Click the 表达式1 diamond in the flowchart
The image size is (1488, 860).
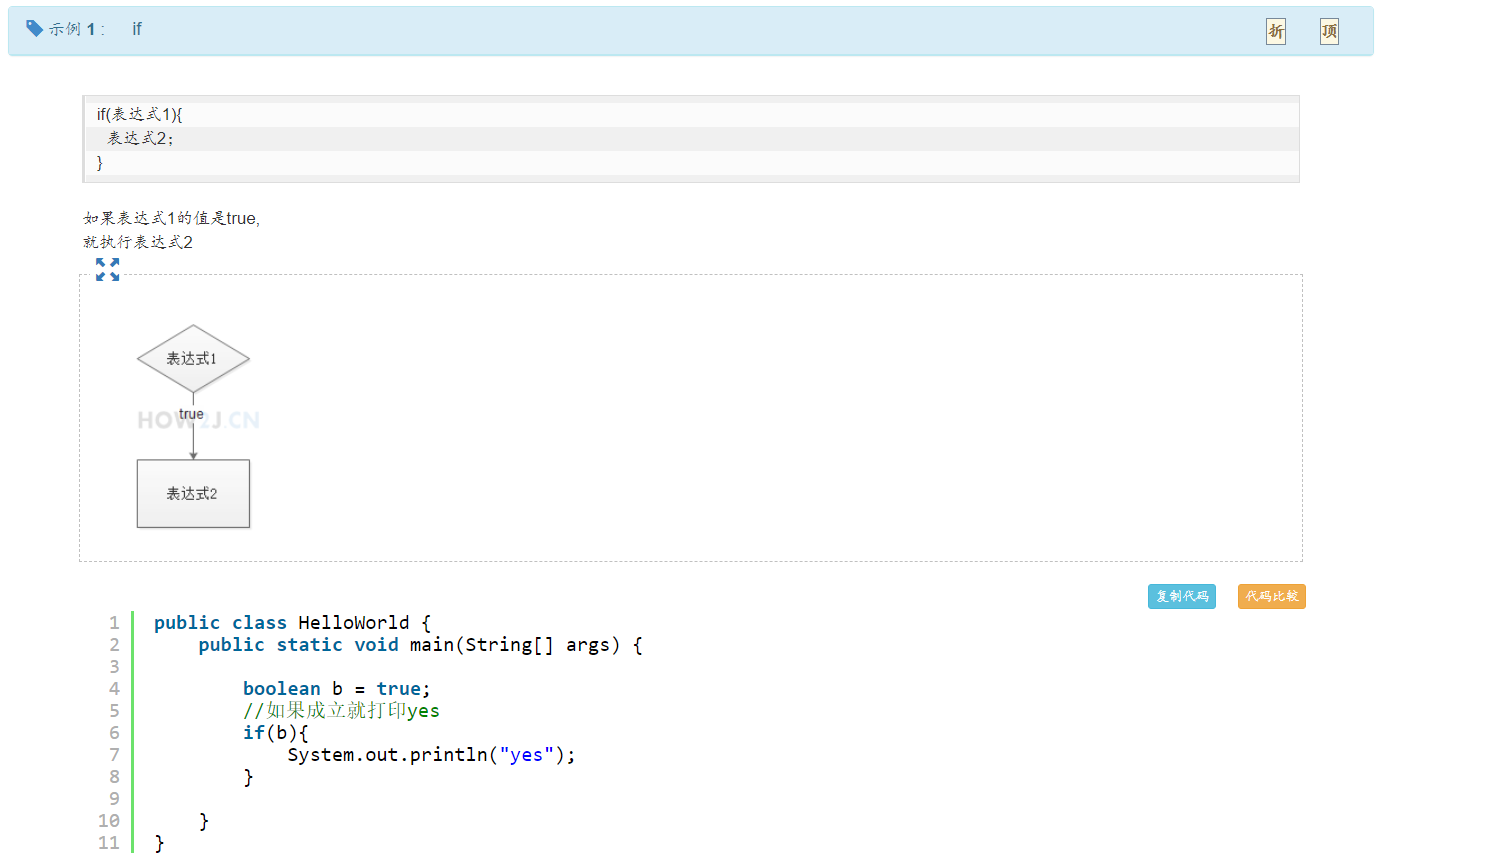tap(193, 358)
